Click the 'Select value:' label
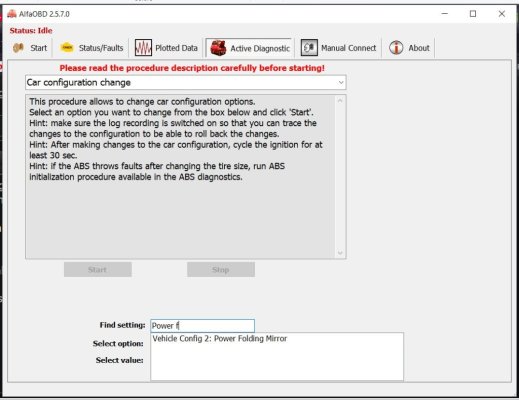This screenshot has height=400, width=519. 119,360
